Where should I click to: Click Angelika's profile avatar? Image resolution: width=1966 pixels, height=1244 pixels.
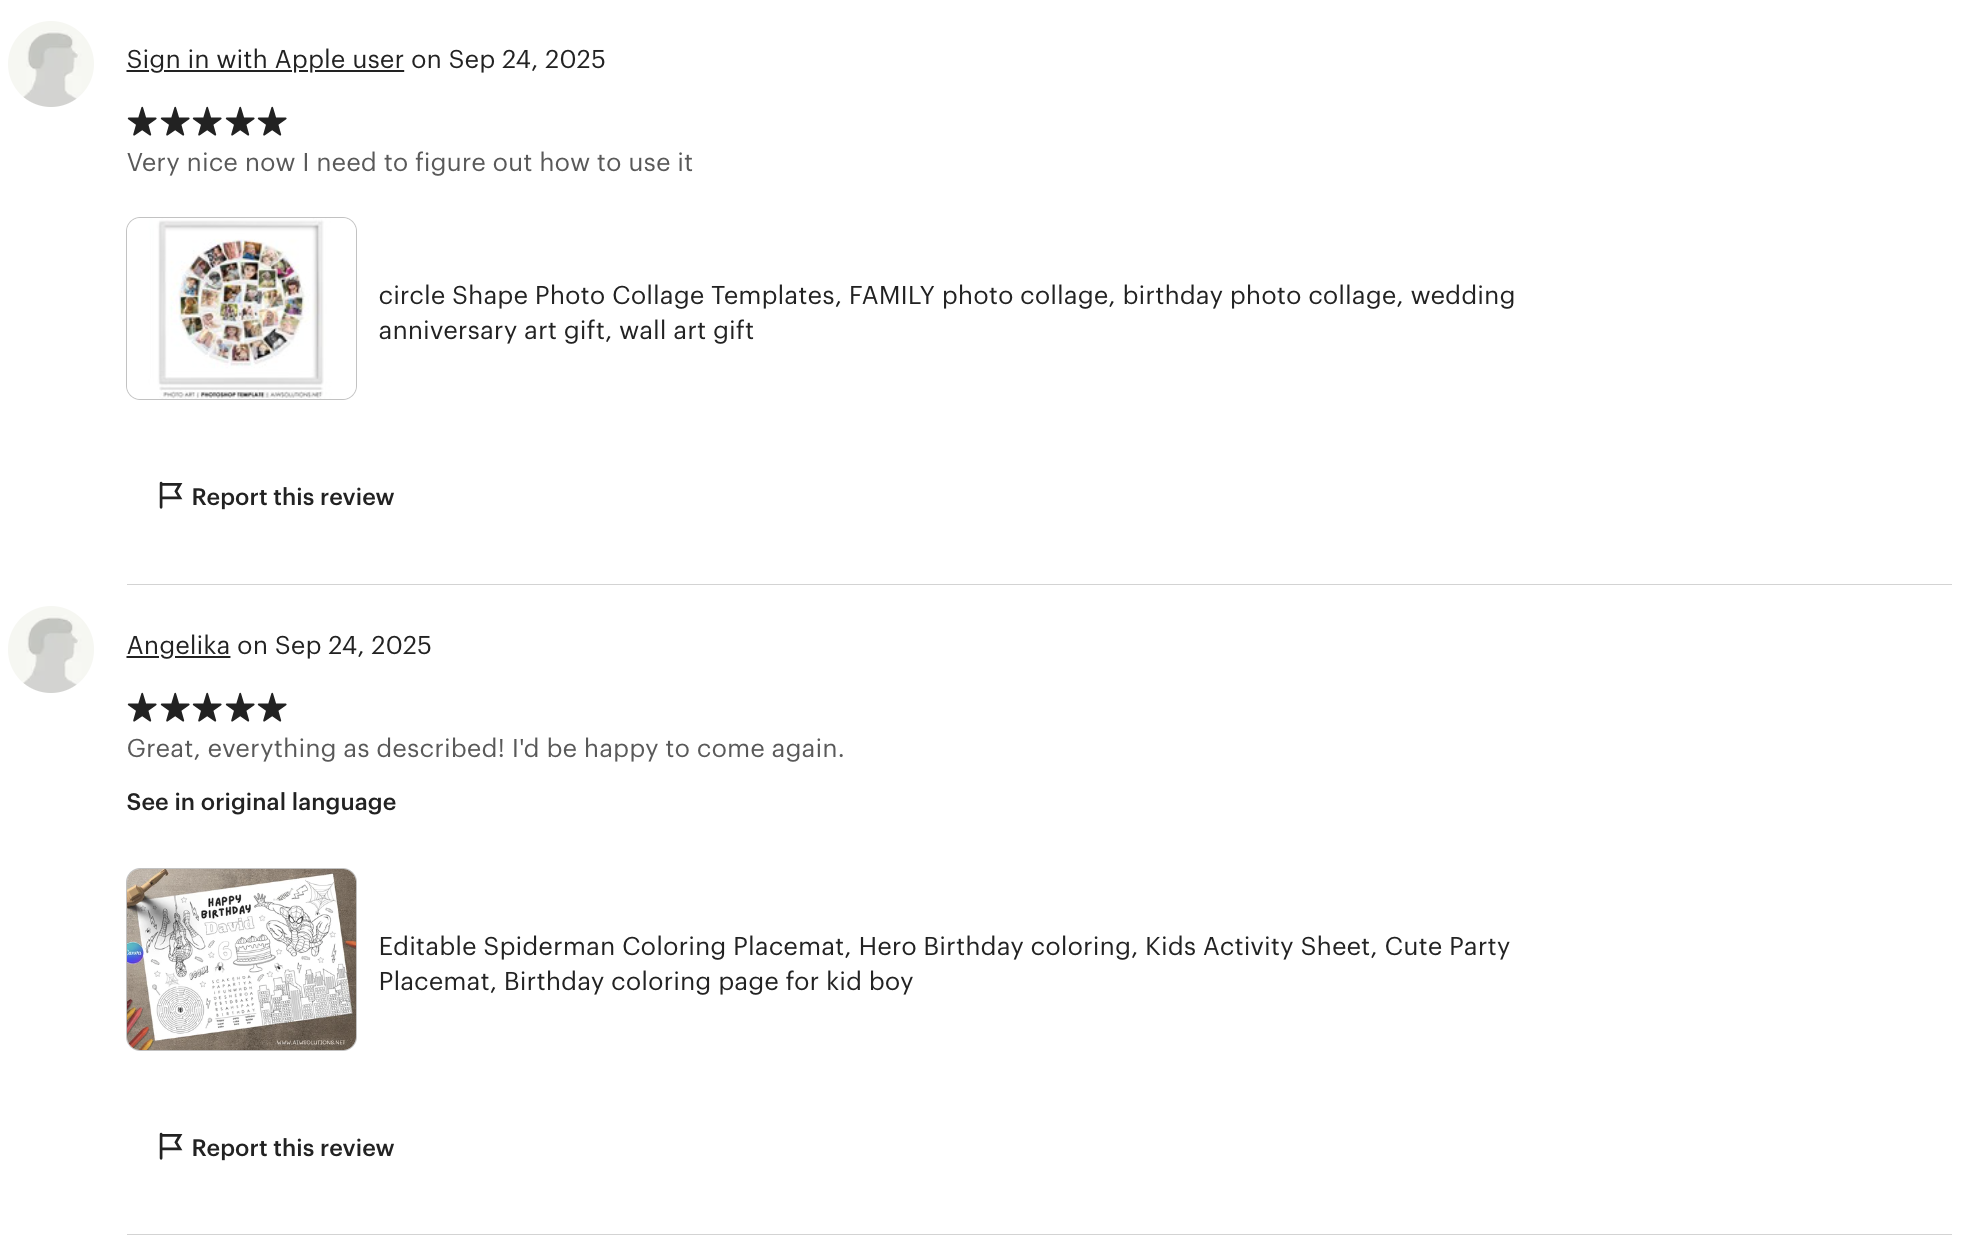point(51,649)
